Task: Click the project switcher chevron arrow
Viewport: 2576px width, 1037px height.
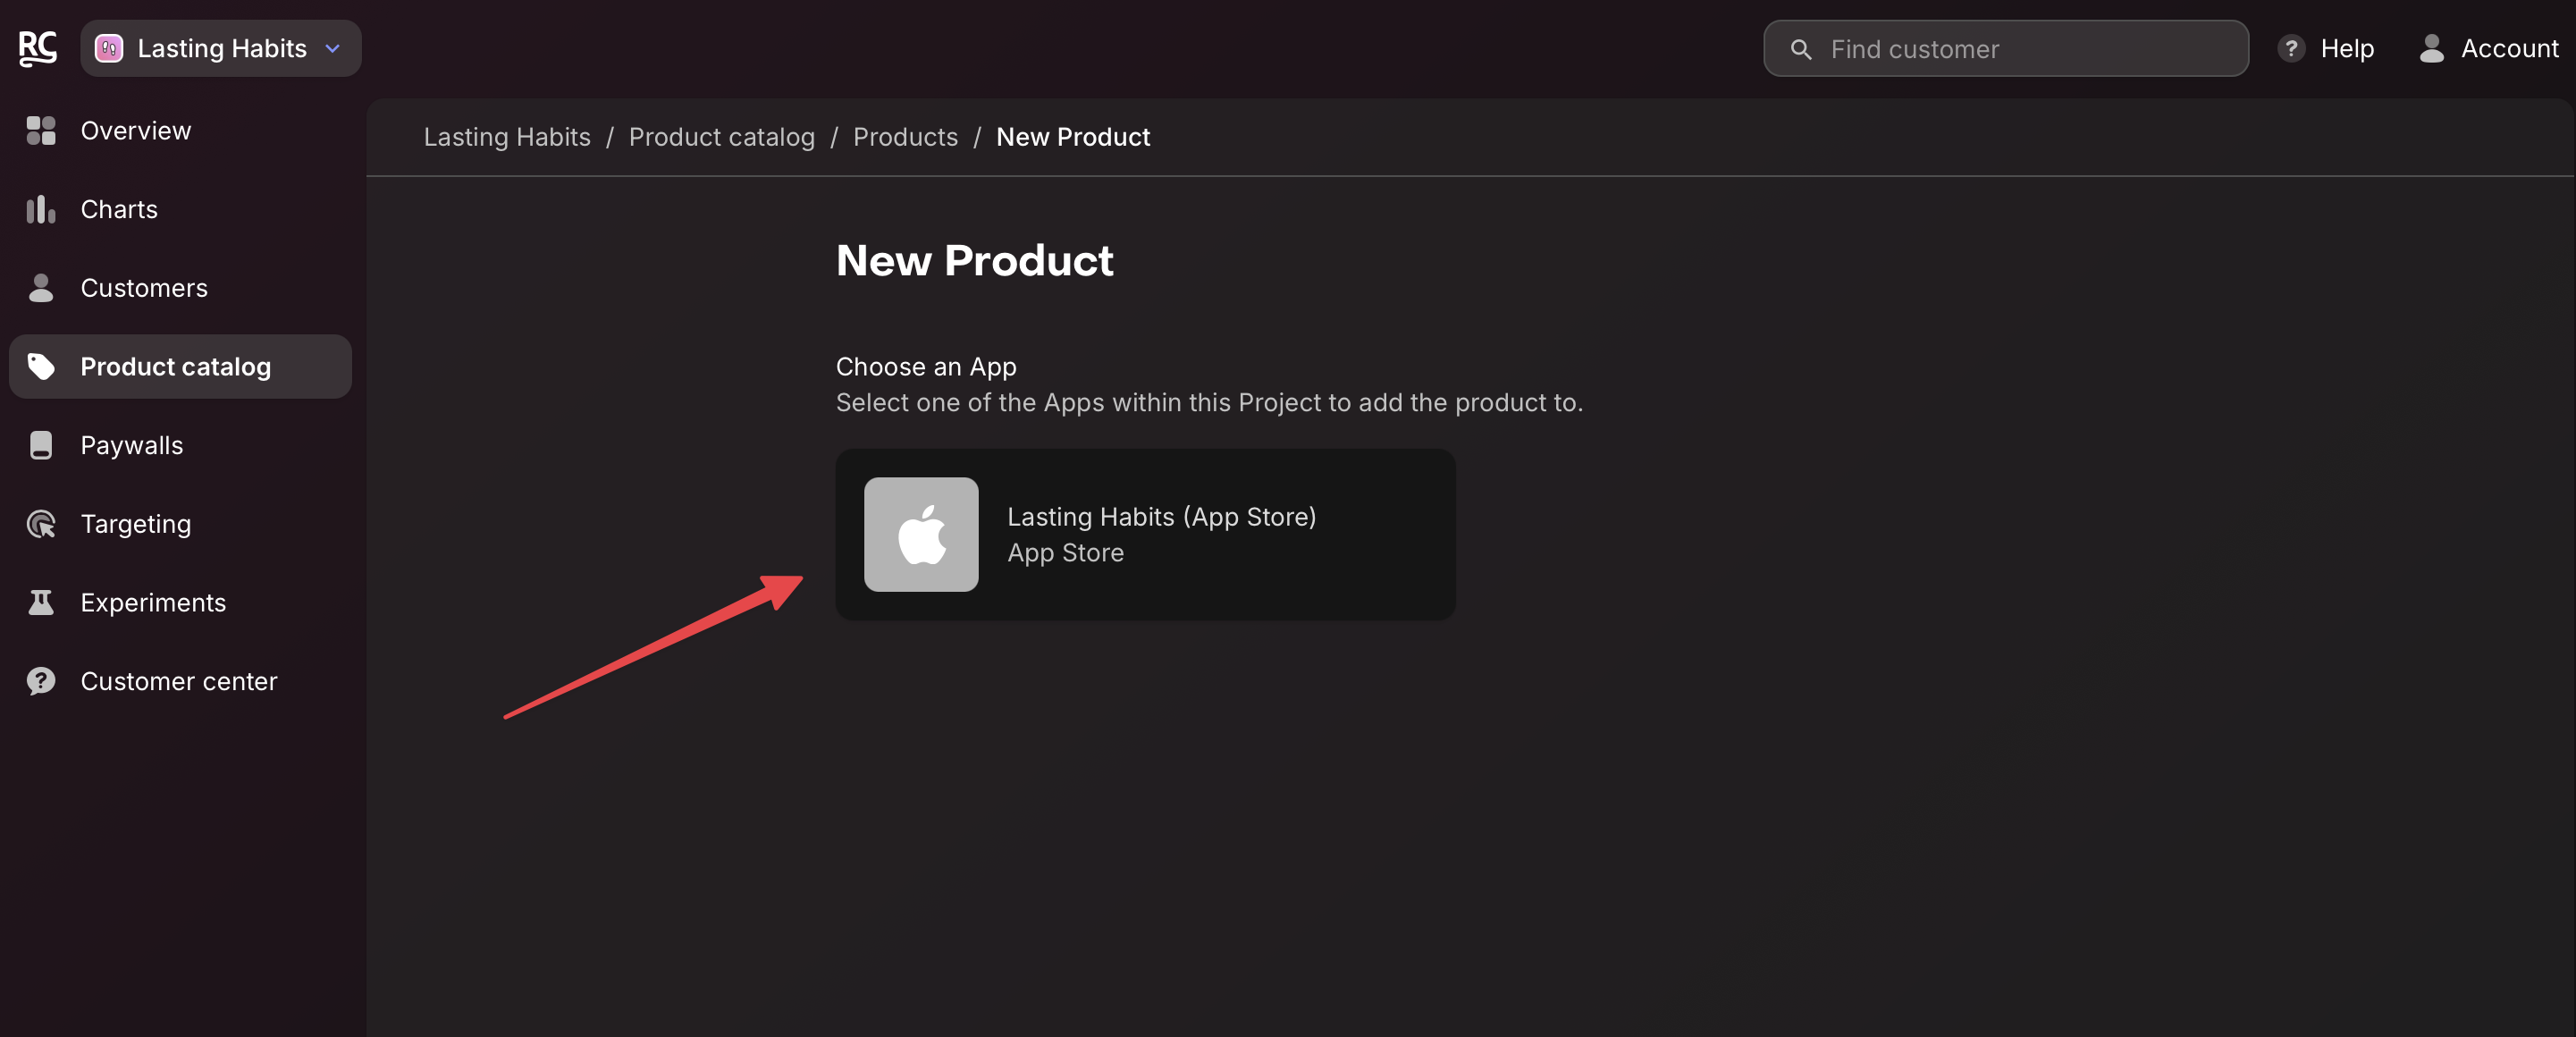Action: click(x=333, y=48)
